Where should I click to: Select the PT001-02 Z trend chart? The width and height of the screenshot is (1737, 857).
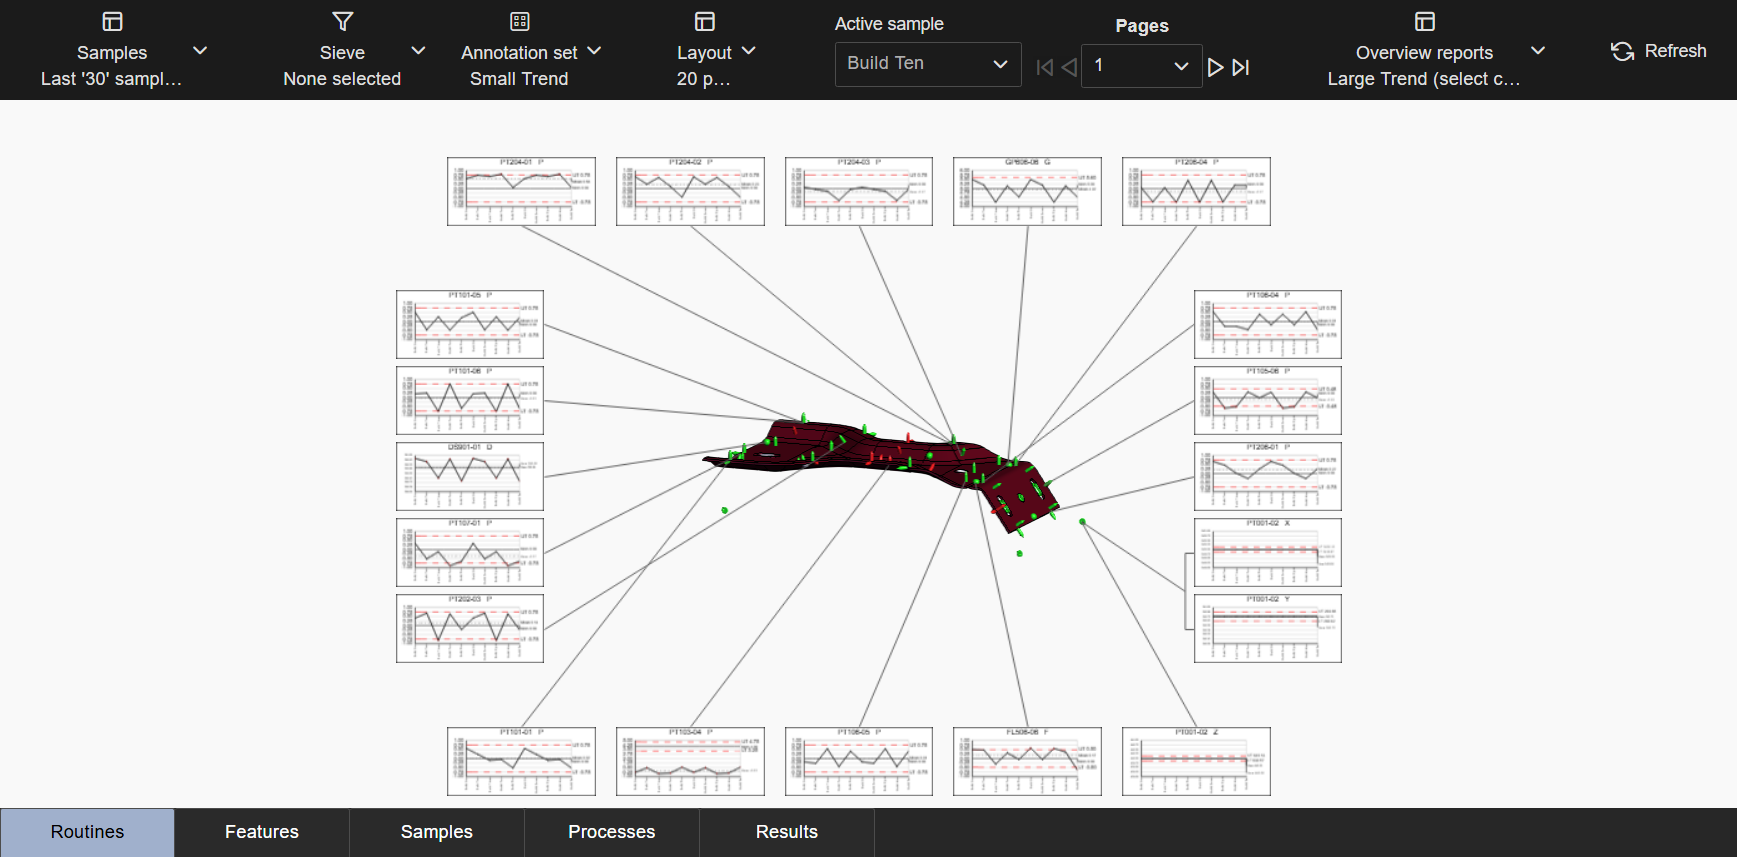(x=1196, y=761)
